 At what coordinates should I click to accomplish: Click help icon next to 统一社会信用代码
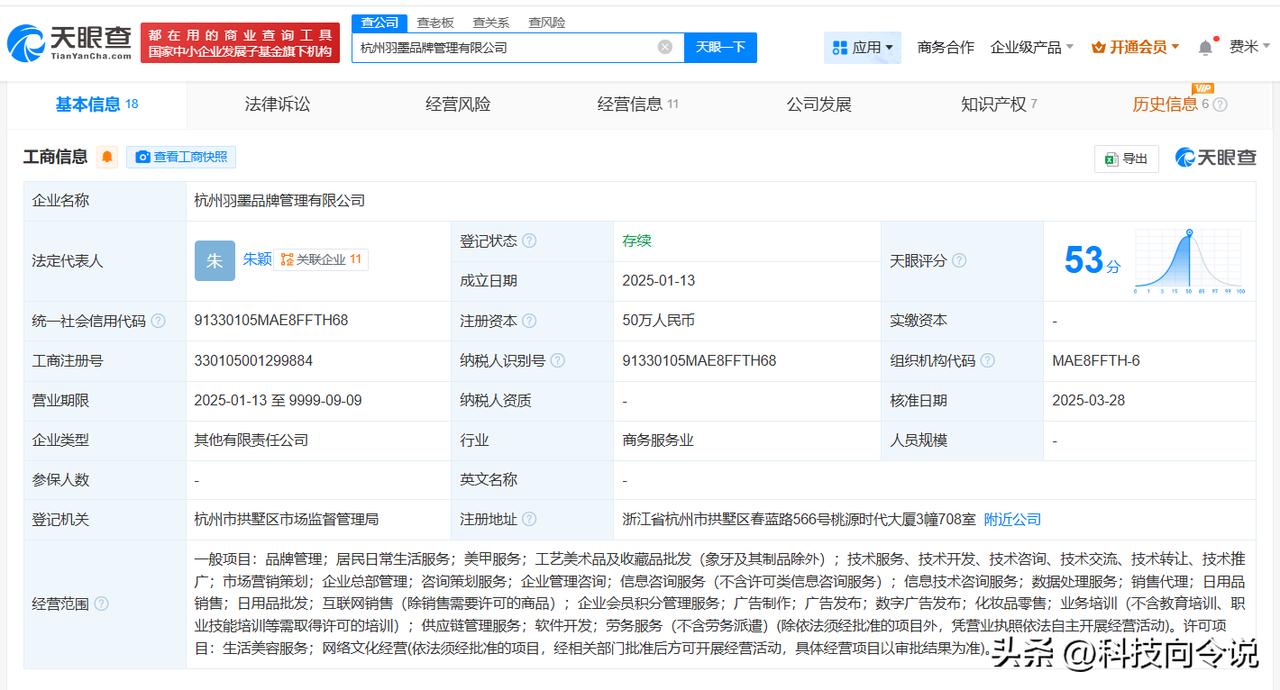pos(158,321)
